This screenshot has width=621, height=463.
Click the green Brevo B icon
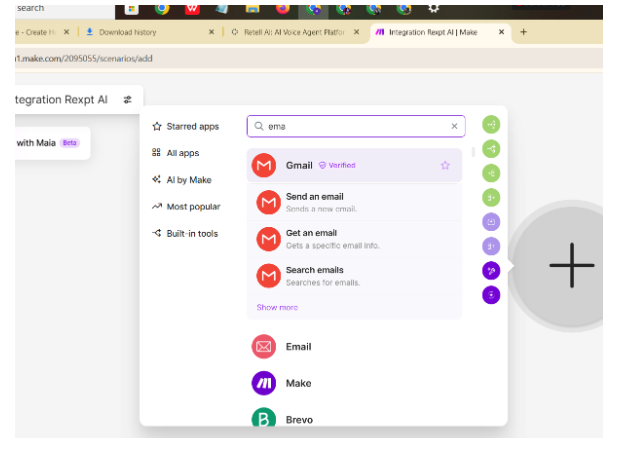tap(264, 418)
